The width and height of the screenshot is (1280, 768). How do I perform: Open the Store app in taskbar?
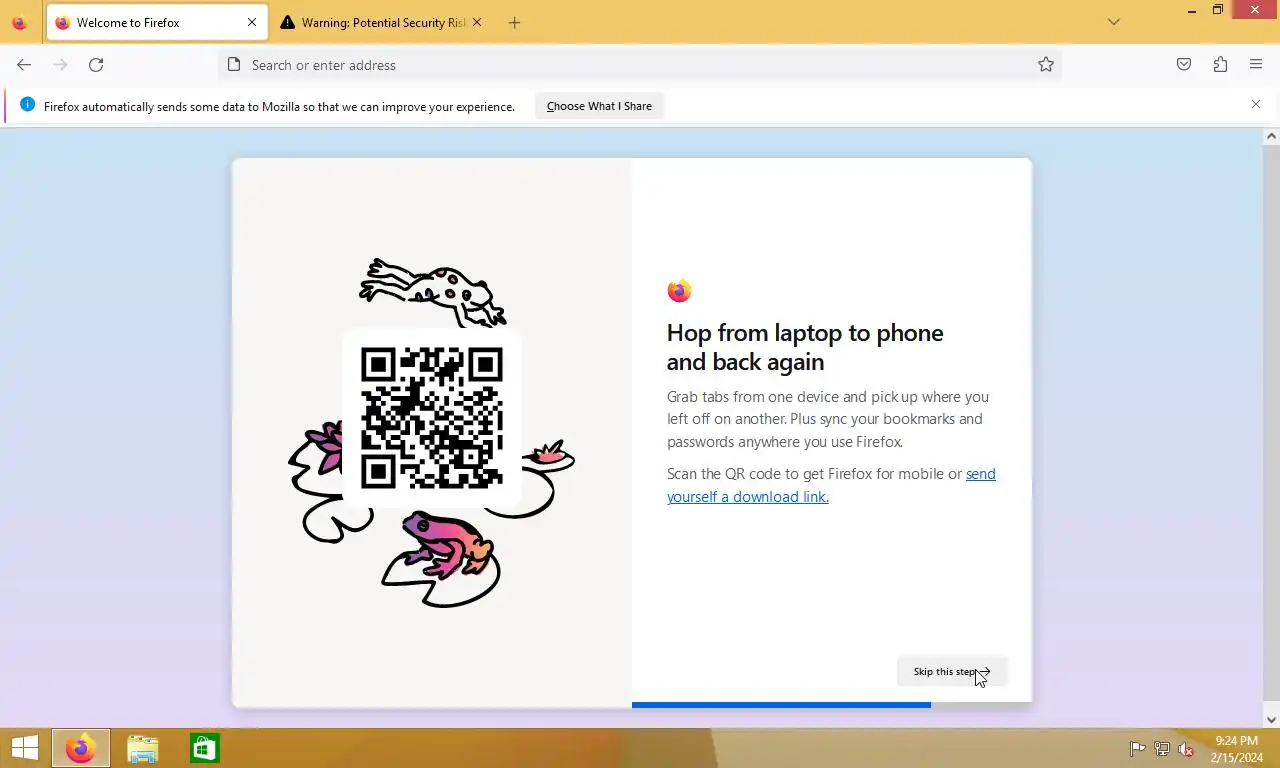pyautogui.click(x=205, y=749)
